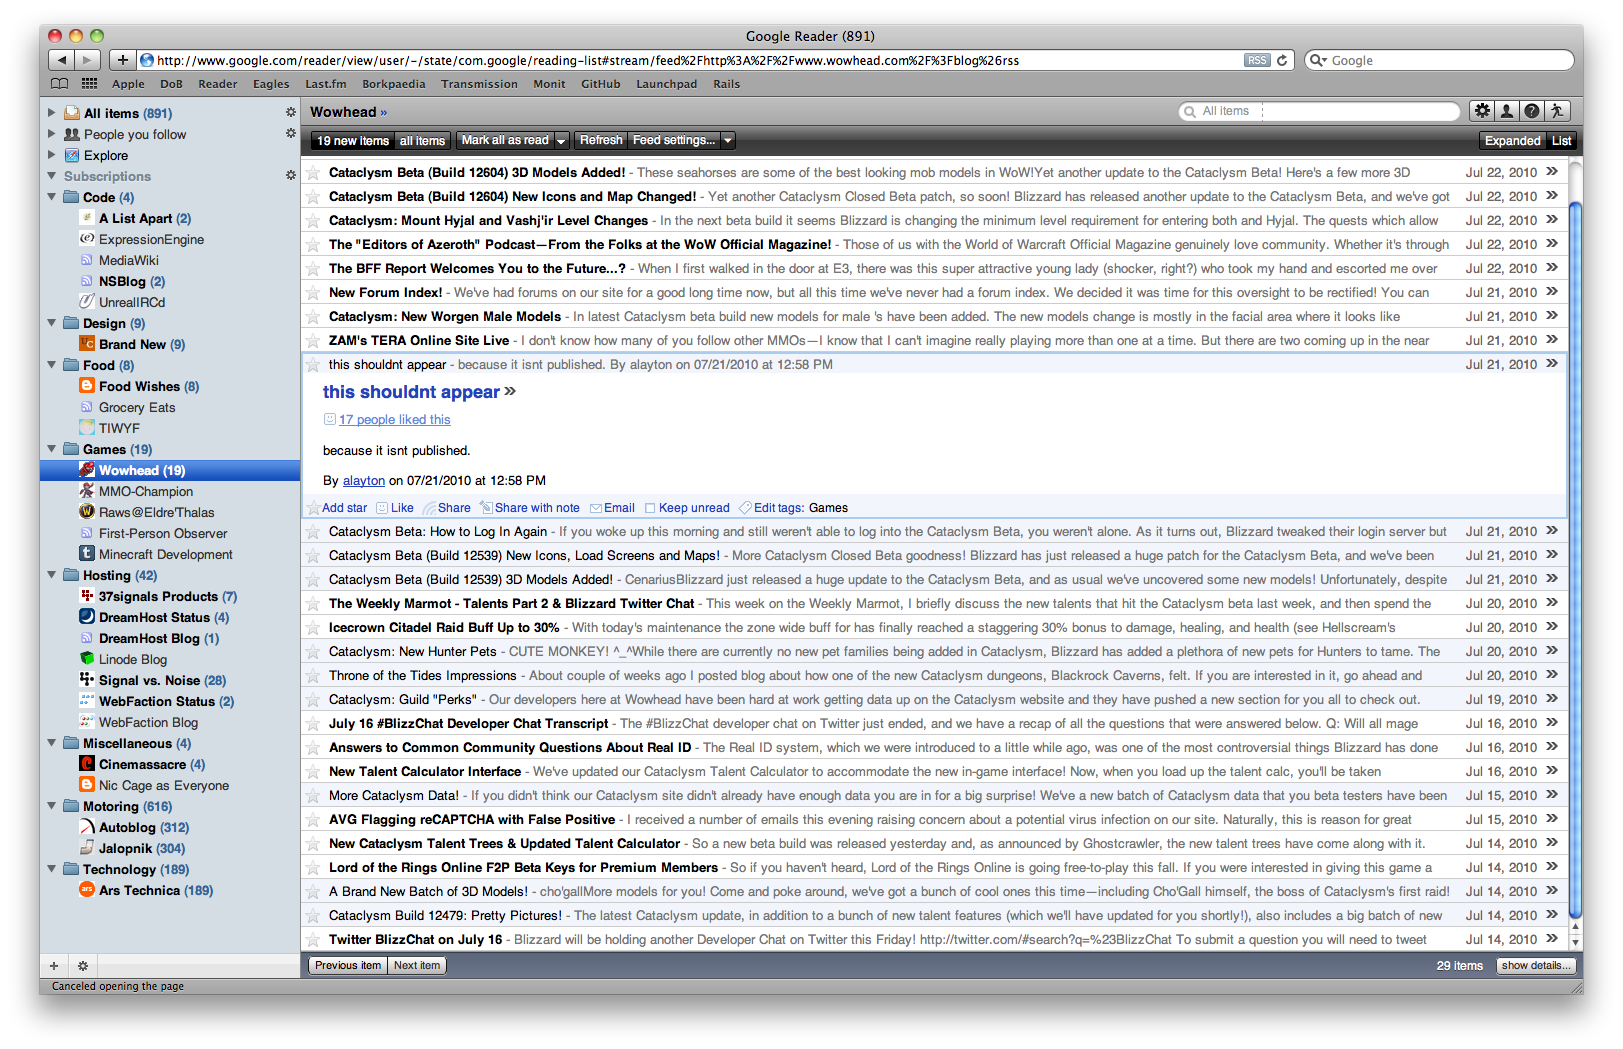The image size is (1623, 1049).
Task: Open help via the question mark icon
Action: click(1531, 111)
